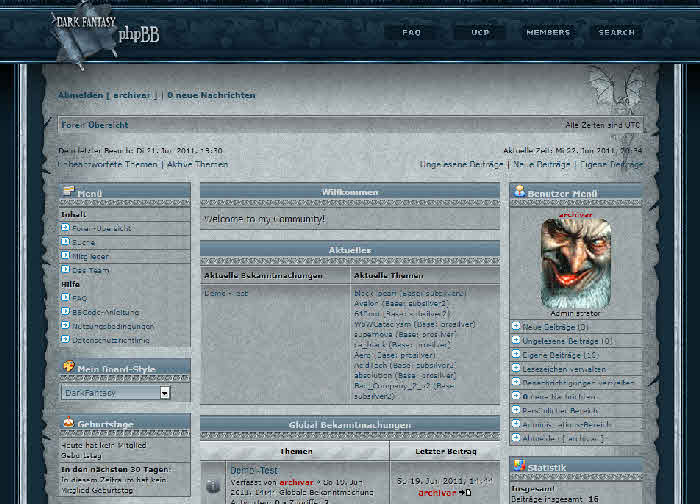Click the info icon beside Demo-Test announcement
Image resolution: width=700 pixels, height=504 pixels.
coord(212,486)
